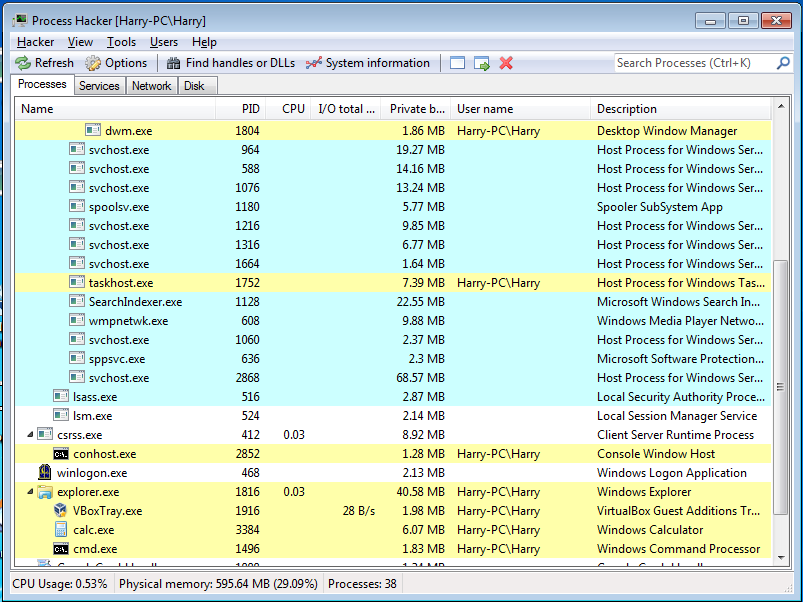803x602 pixels.
Task: Select svchost.exe with PID 1060
Action: pyautogui.click(x=393, y=340)
